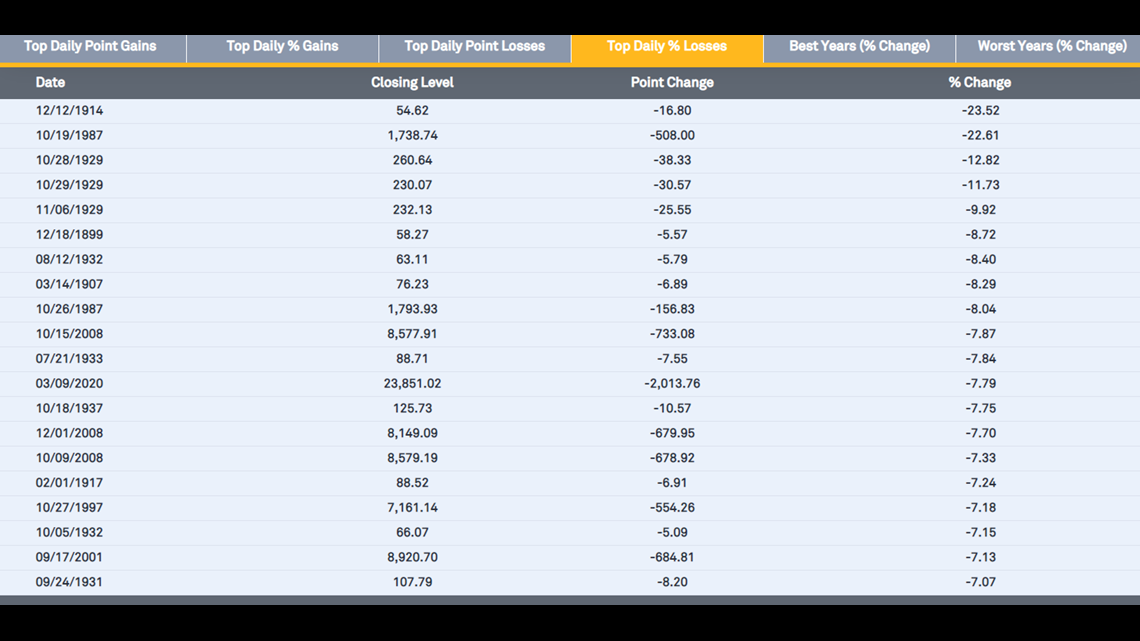The height and width of the screenshot is (641, 1140).
Task: View the Worst Years (% Change) tab
Action: [1051, 47]
